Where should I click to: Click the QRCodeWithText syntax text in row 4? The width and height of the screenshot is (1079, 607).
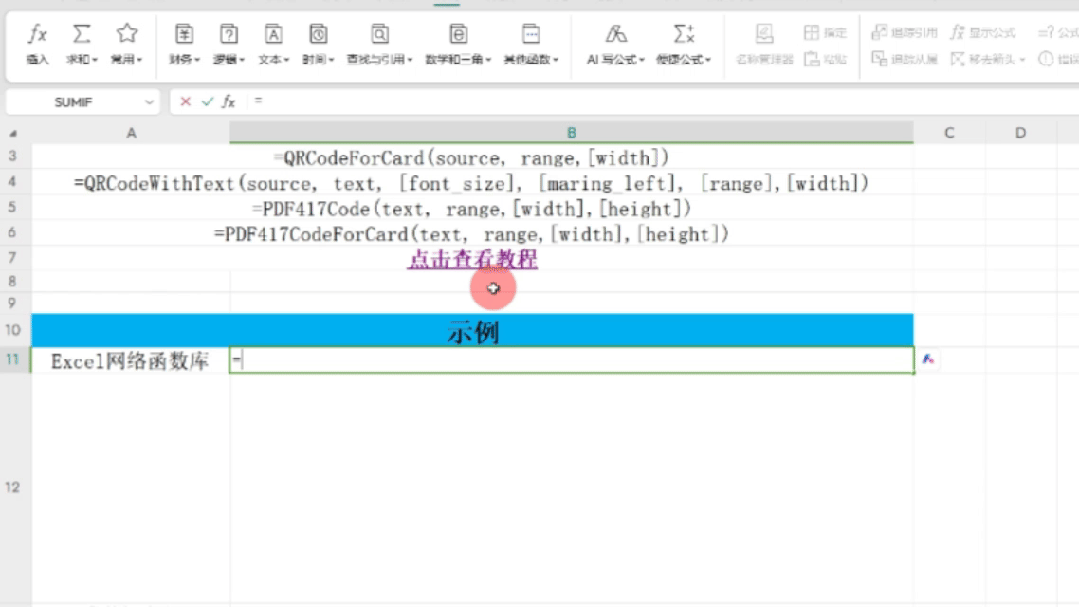pos(471,184)
